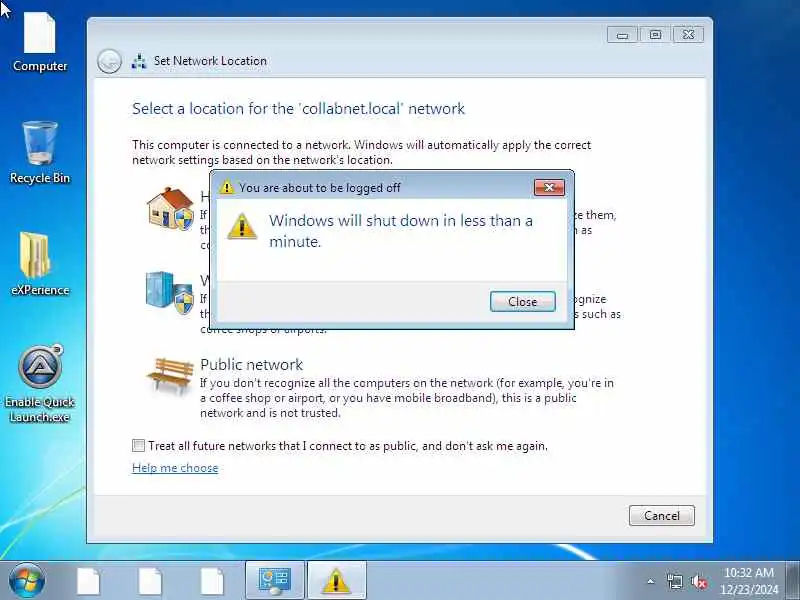Click the Public network bench icon
800x600 pixels.
[x=170, y=376]
